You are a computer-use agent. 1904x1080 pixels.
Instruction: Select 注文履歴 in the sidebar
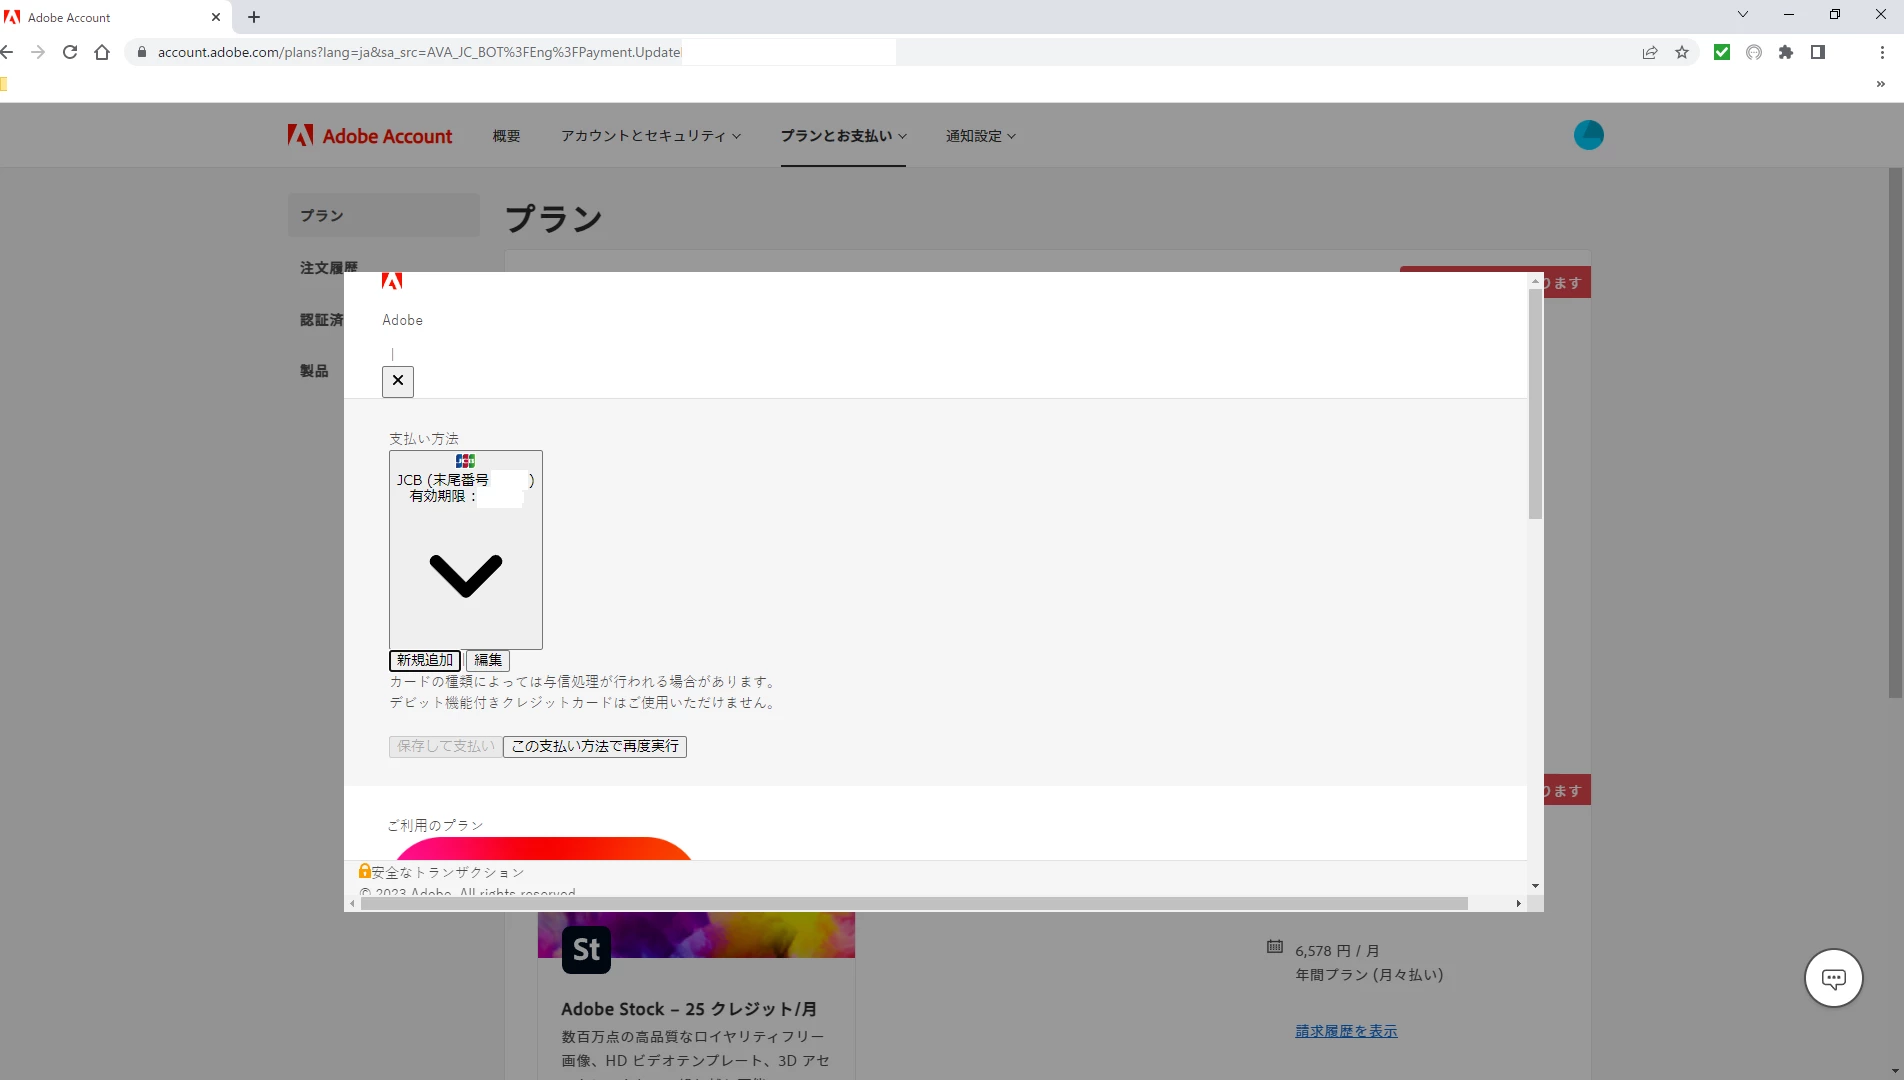[329, 267]
